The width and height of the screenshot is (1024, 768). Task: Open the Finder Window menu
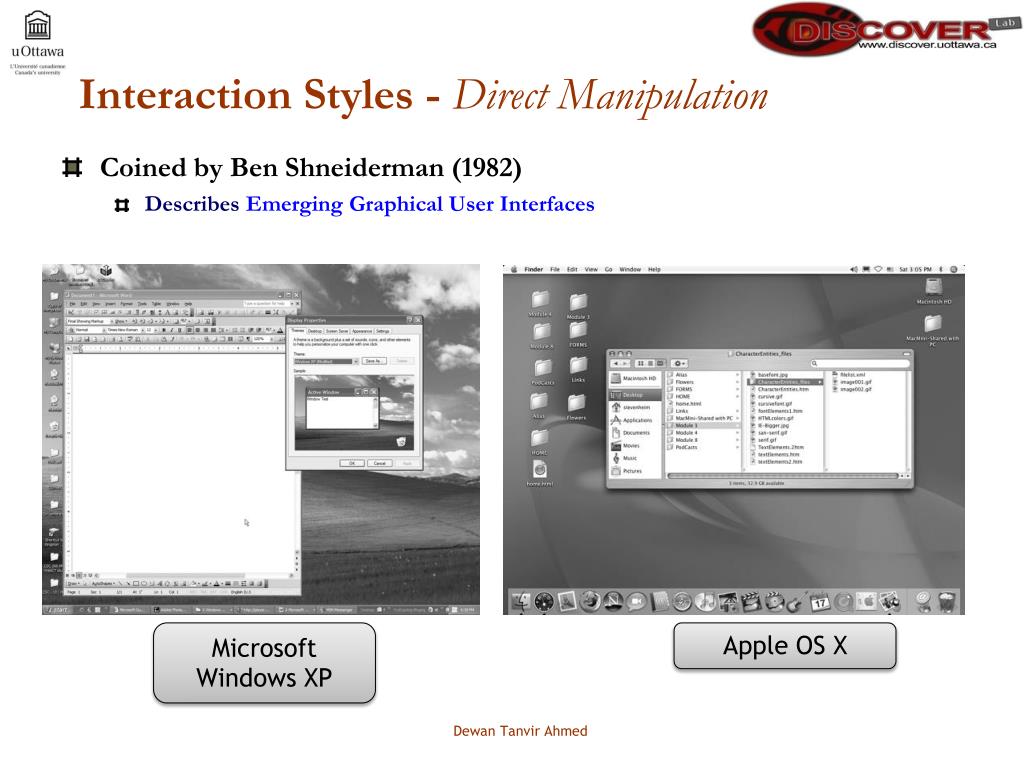click(x=630, y=269)
